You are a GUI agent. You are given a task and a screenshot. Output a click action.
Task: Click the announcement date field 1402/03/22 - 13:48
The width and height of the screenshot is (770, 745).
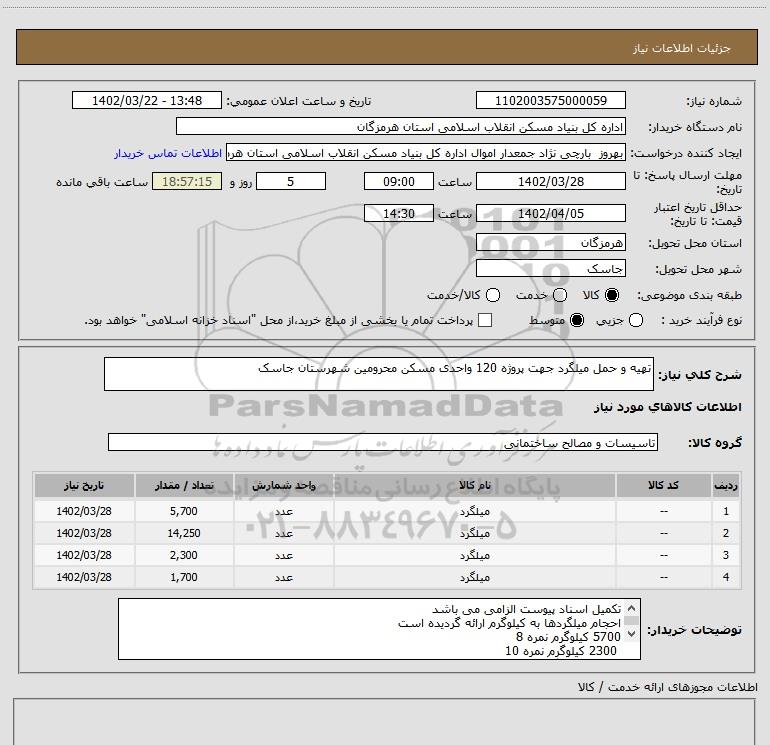tap(147, 100)
